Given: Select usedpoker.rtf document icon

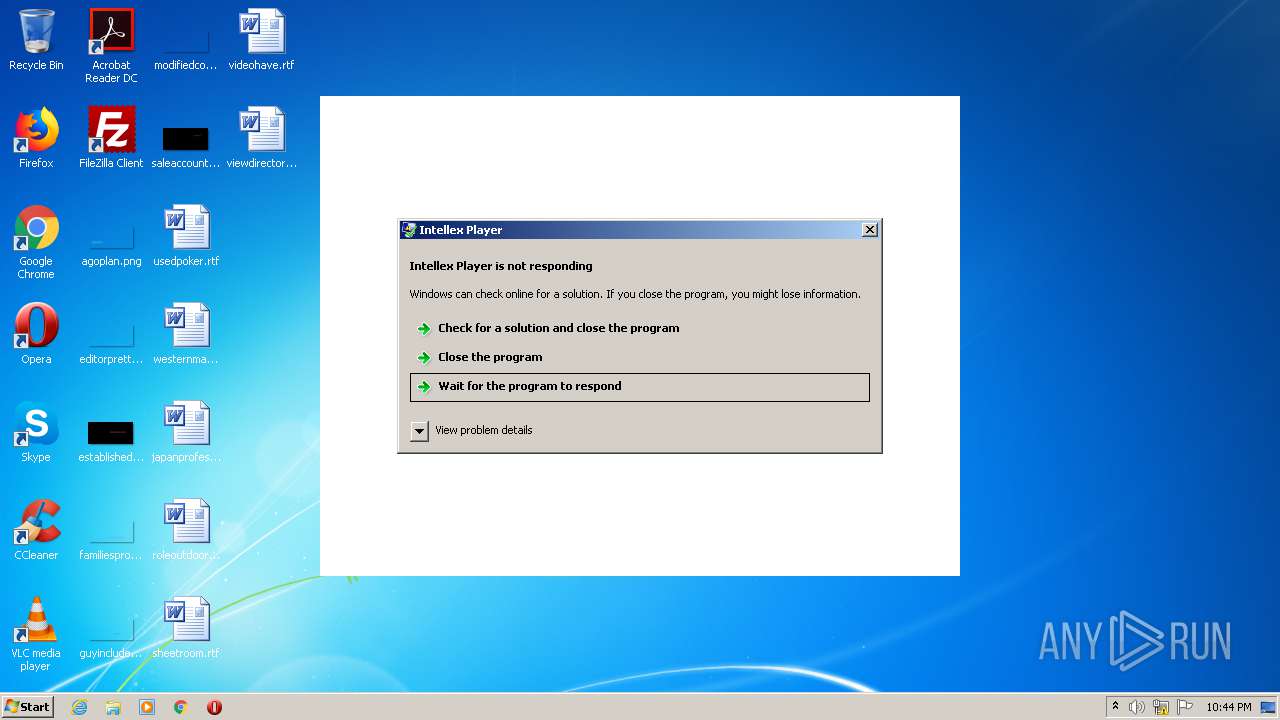Looking at the screenshot, I should click(186, 236).
